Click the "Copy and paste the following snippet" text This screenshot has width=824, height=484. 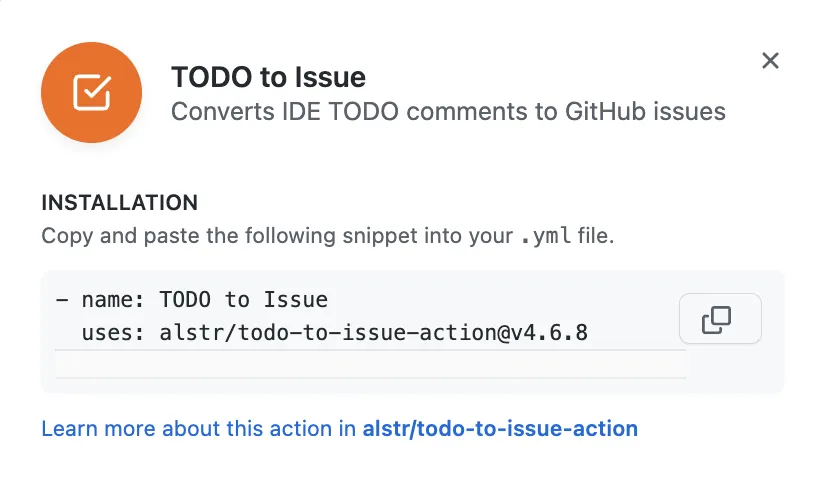(250, 237)
